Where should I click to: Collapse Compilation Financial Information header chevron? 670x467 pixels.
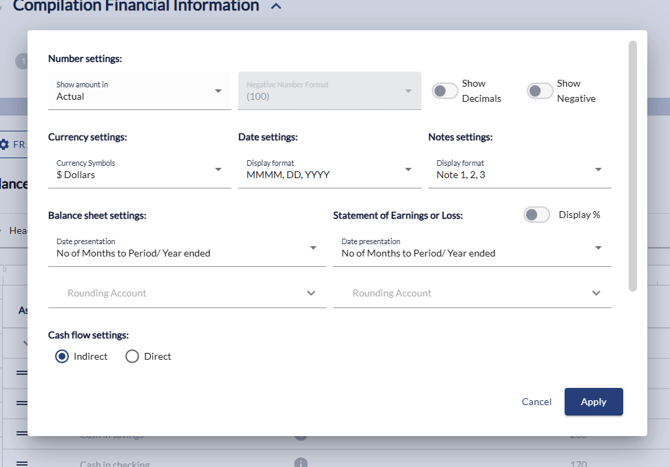pos(276,7)
